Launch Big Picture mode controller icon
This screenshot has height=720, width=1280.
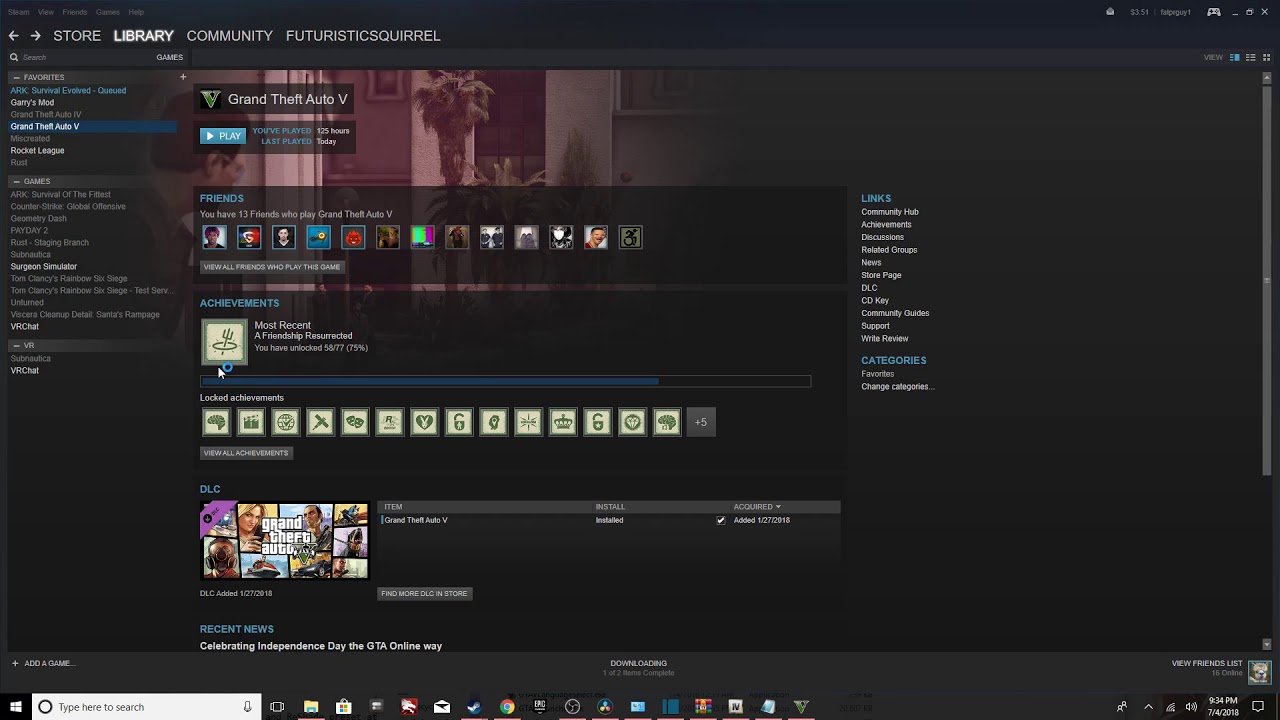(1213, 12)
